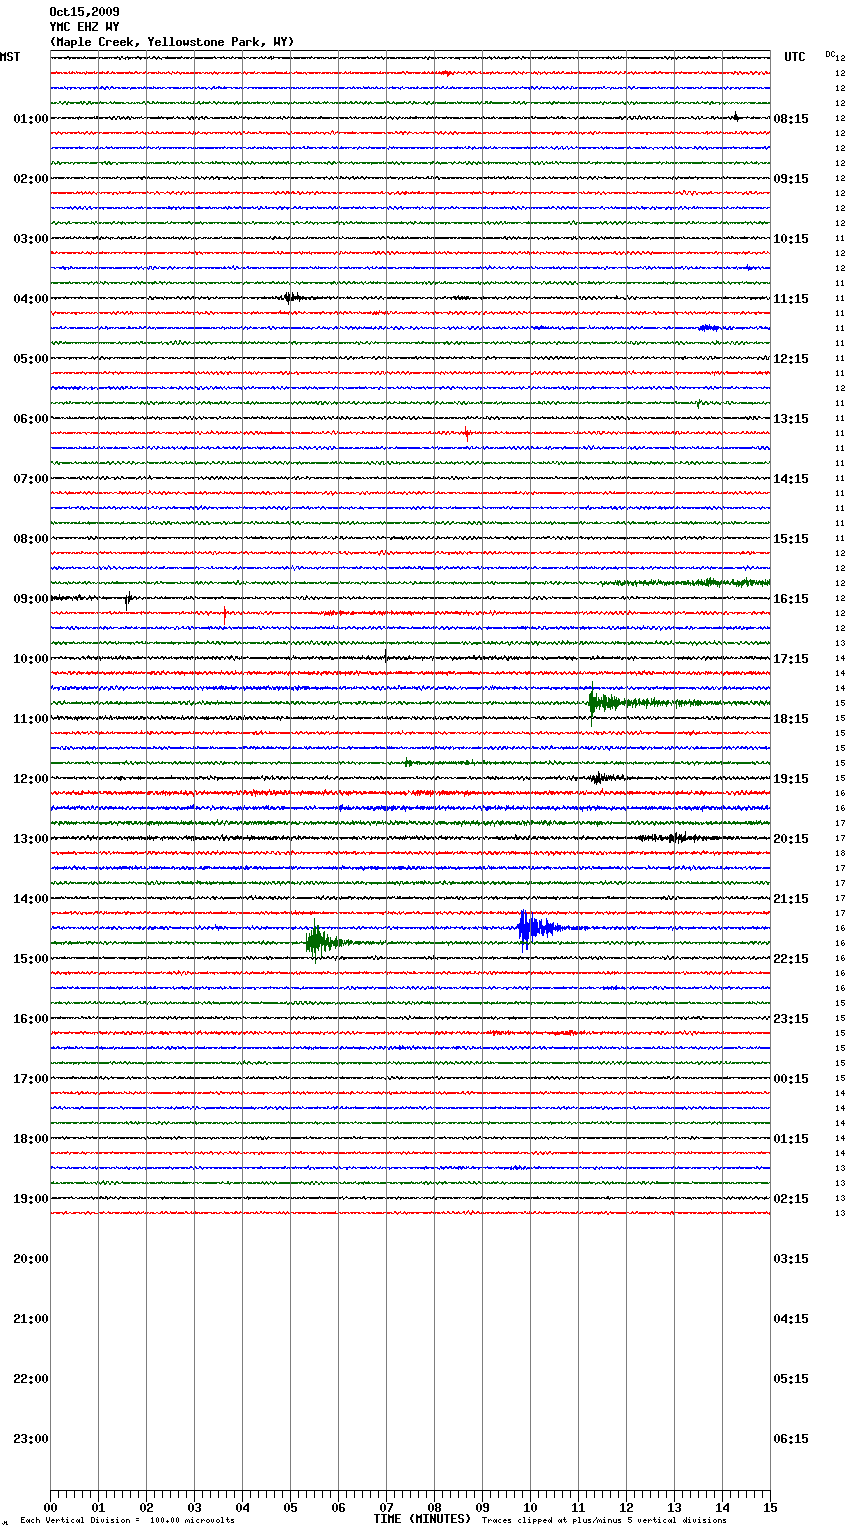
Task: Click the blue blip near the end of the 04:30 trace
Action: click(x=709, y=327)
